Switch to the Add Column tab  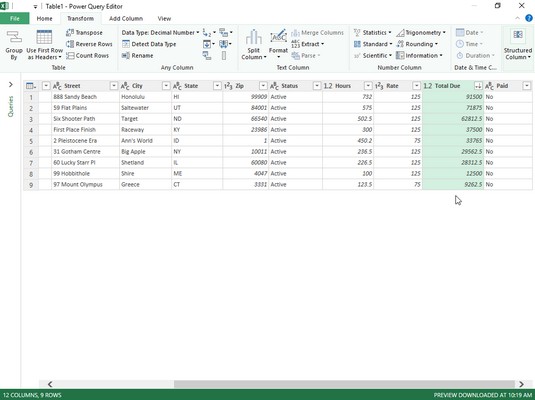coord(126,18)
